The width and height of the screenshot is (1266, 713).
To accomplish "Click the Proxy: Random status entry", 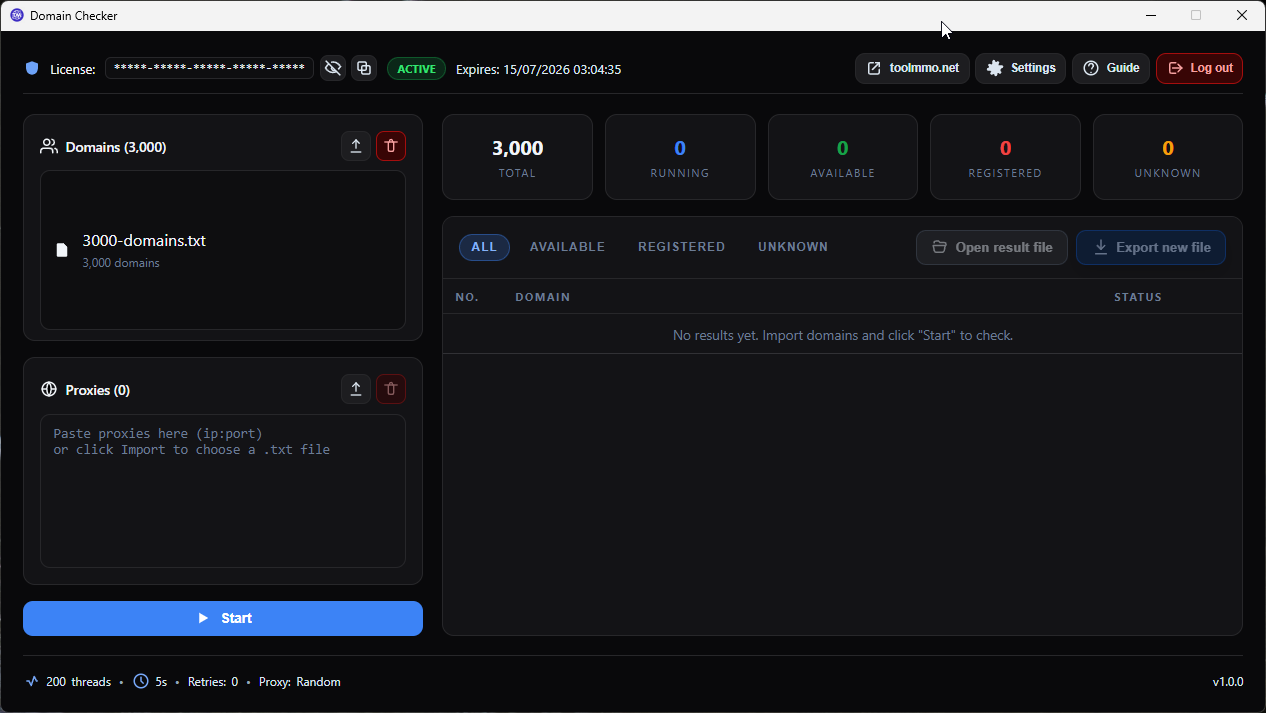I will click(x=300, y=682).
